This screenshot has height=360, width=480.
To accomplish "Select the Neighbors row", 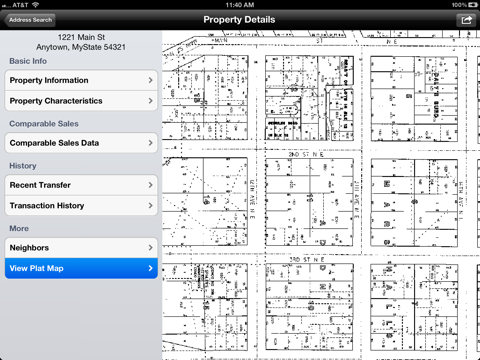I will coord(81,248).
